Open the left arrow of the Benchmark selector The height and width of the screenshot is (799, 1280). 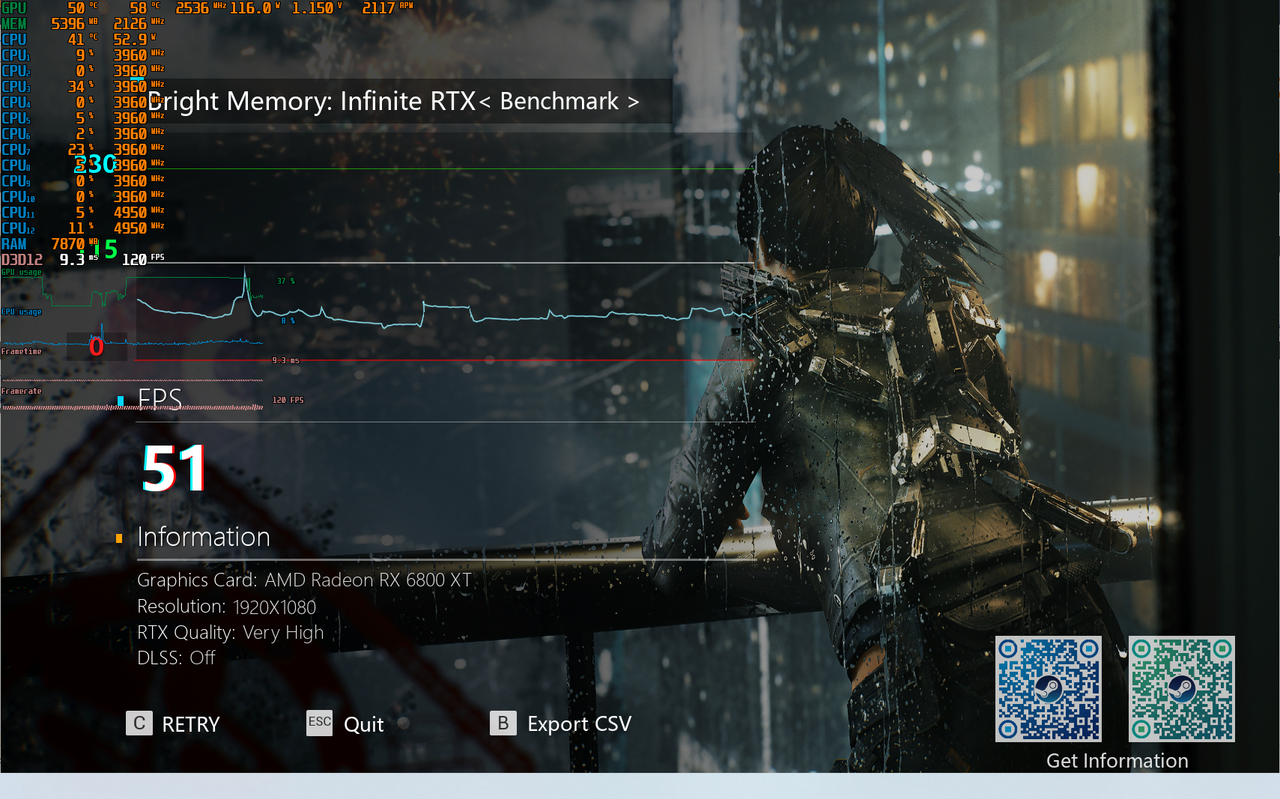click(x=488, y=101)
